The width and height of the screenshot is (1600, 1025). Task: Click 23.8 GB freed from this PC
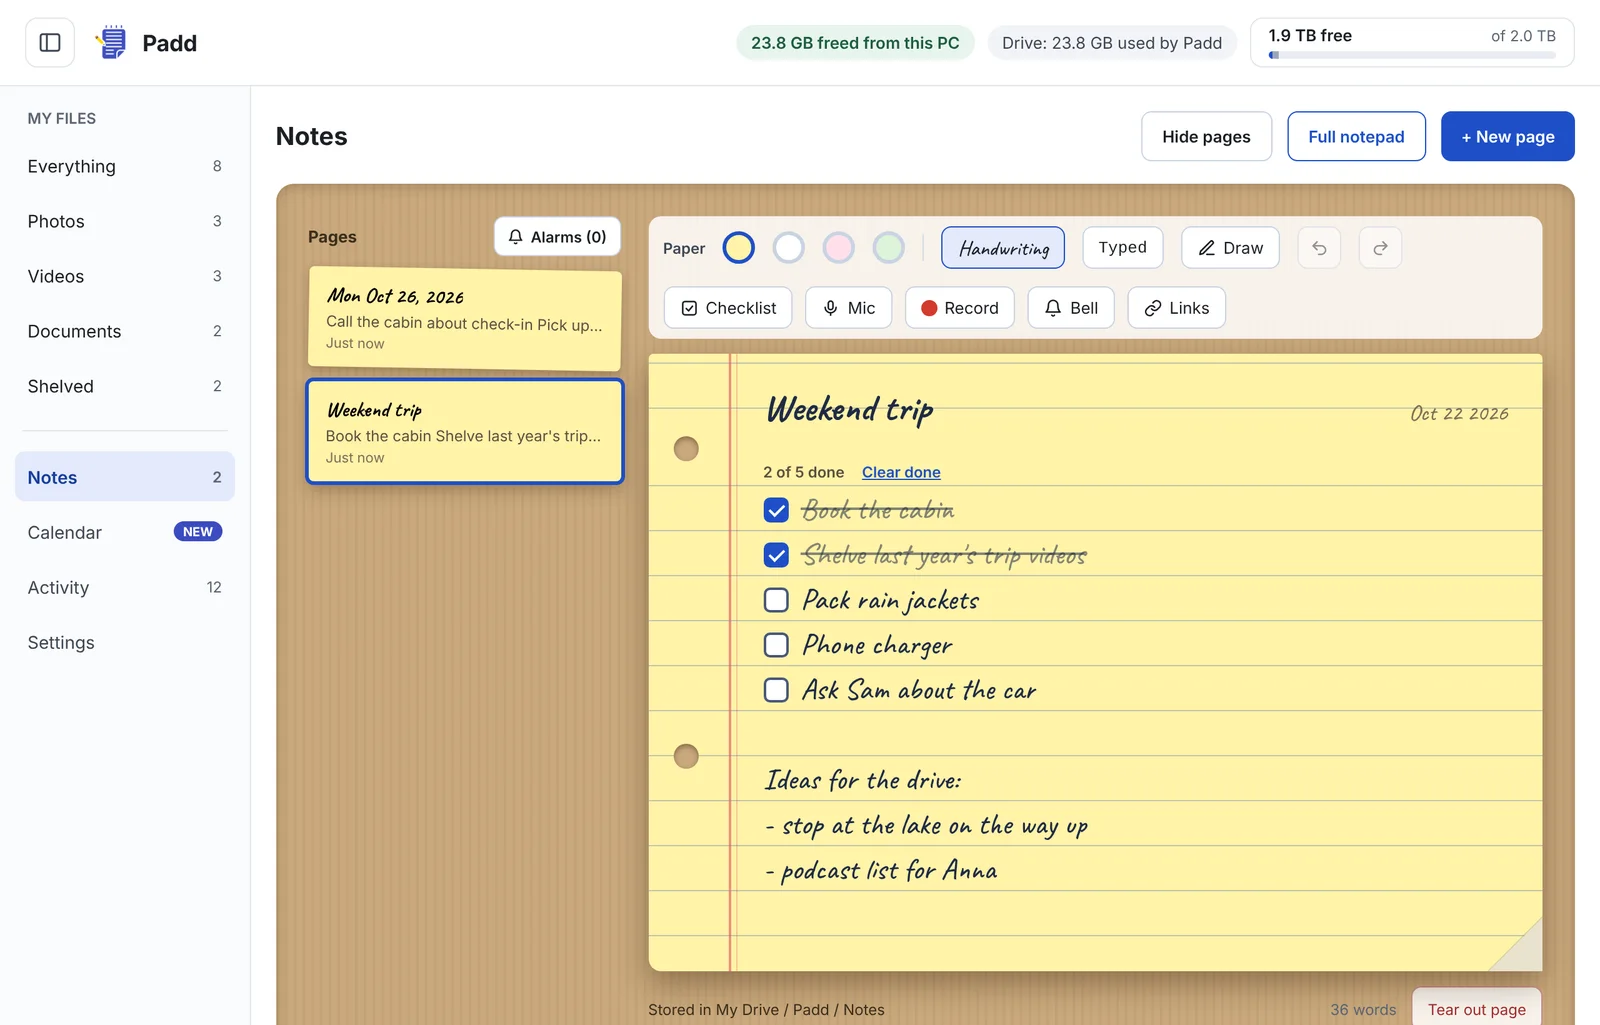point(855,43)
